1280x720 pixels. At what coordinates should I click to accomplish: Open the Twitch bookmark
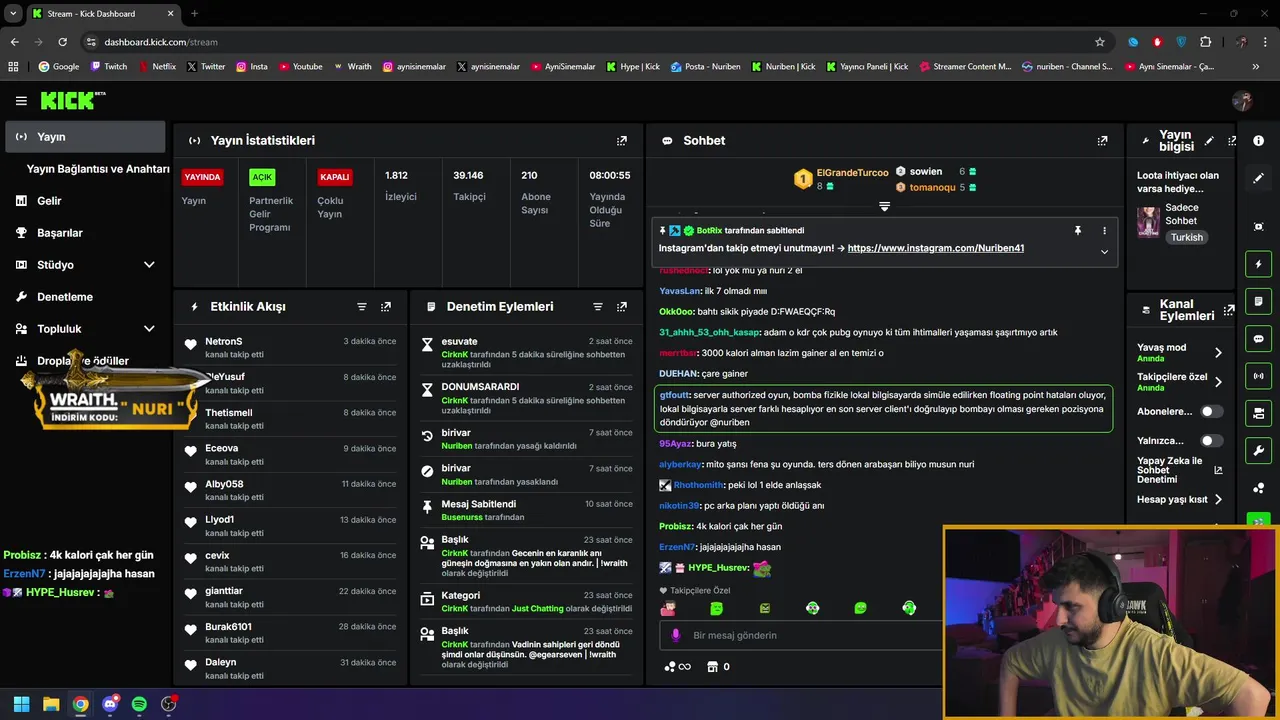109,67
